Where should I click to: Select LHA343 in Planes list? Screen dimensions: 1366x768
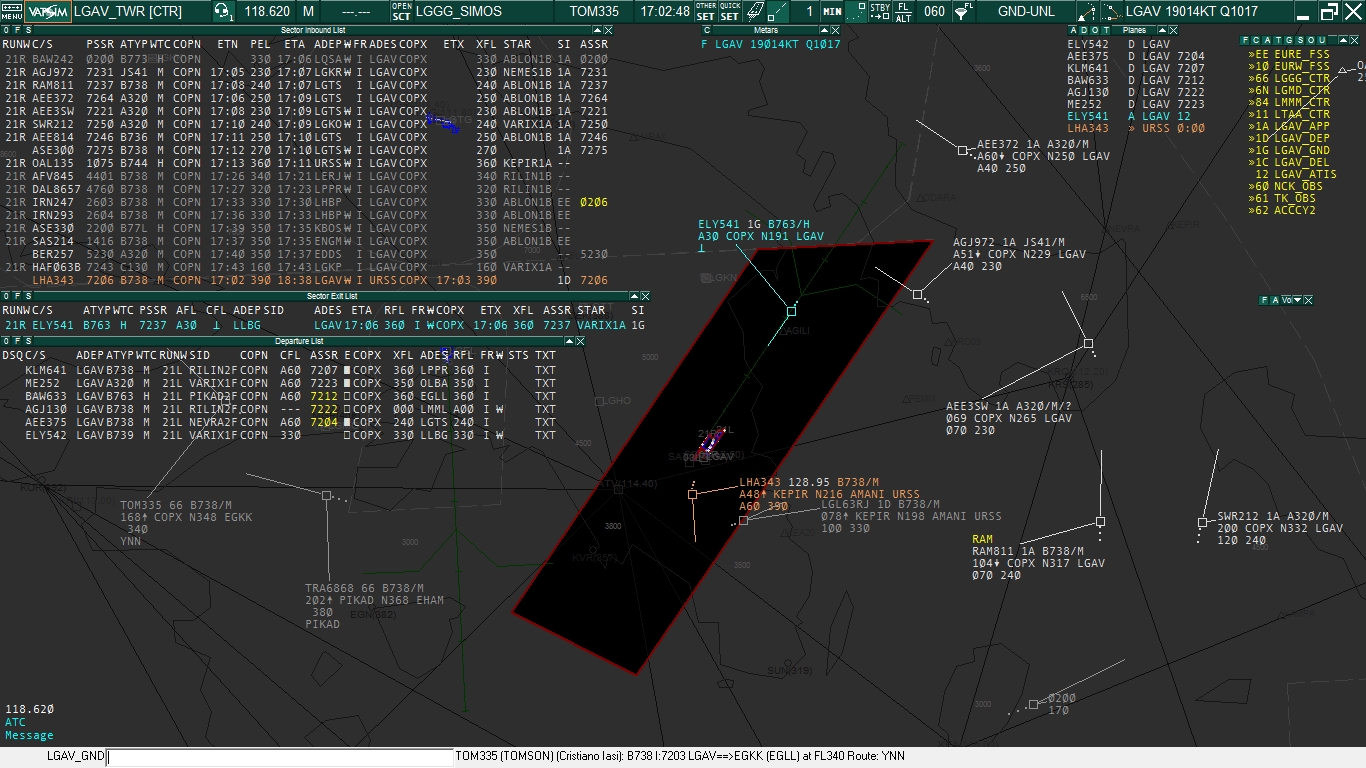[x=1137, y=128]
